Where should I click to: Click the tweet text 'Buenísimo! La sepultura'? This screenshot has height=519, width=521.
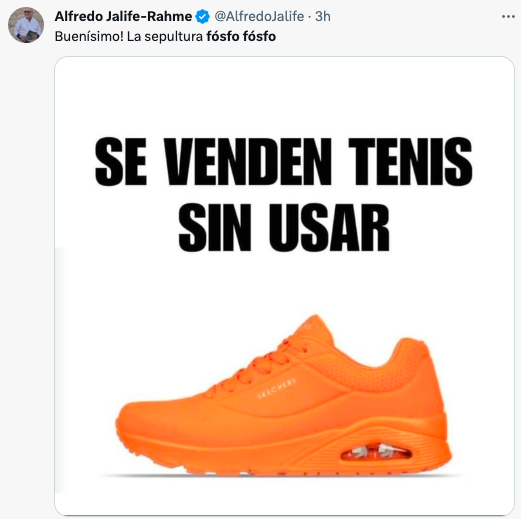pos(129,37)
